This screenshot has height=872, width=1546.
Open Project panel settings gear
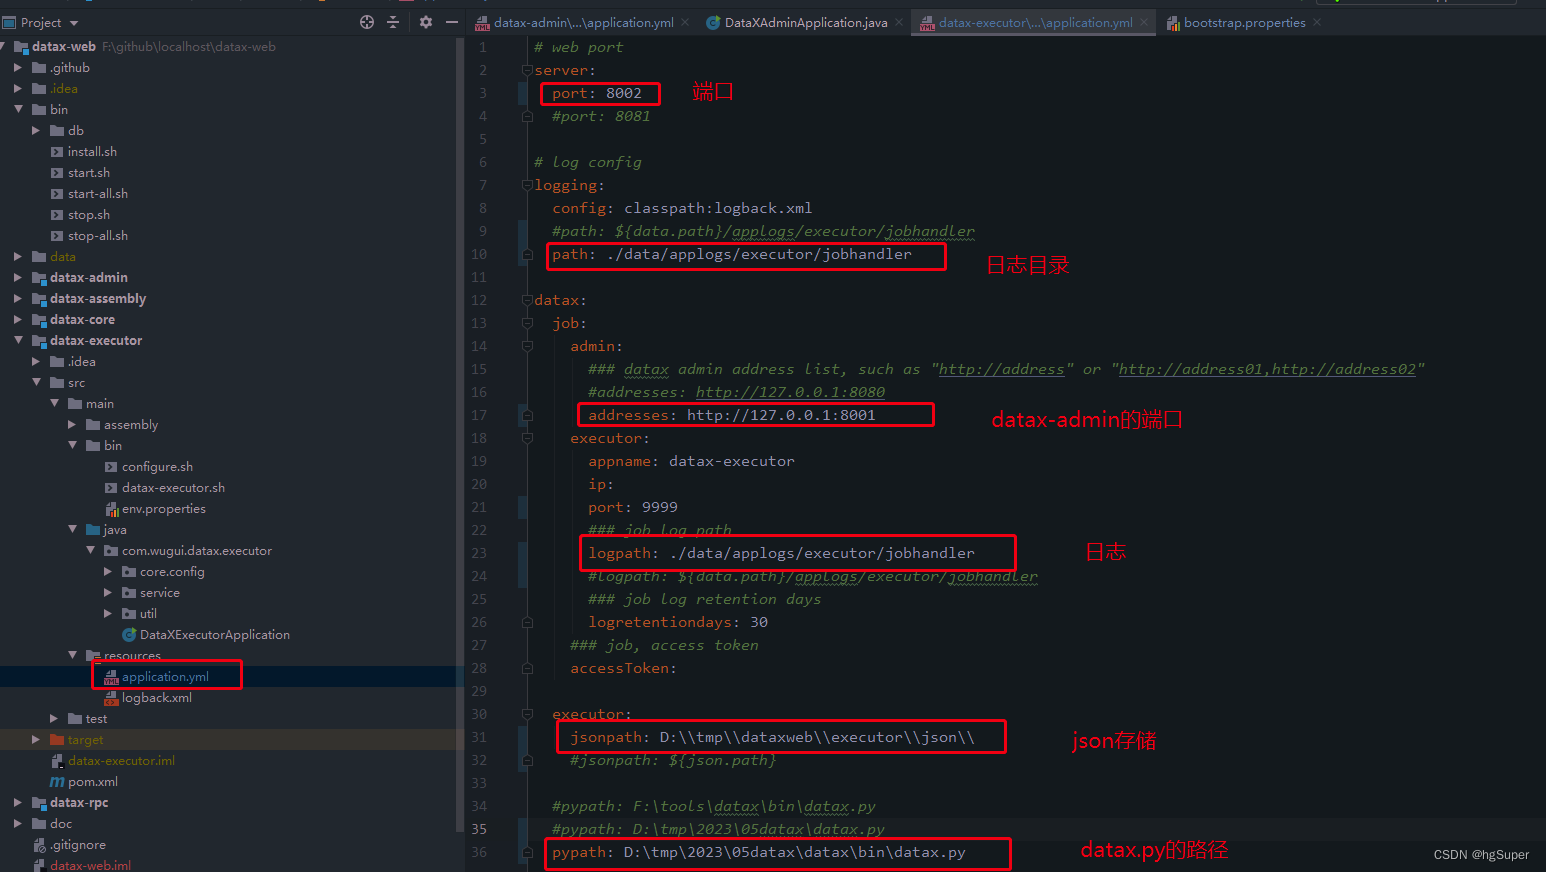click(426, 22)
